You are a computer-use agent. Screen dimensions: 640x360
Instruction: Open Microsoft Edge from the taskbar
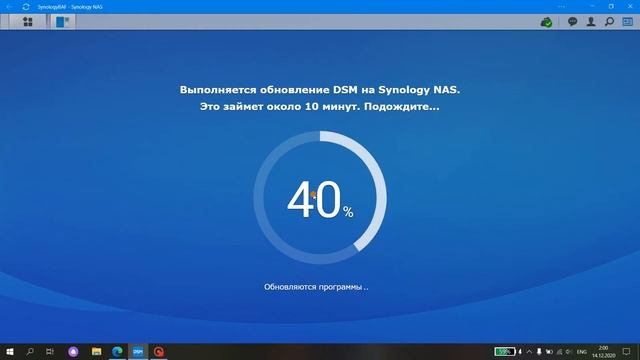[117, 351]
